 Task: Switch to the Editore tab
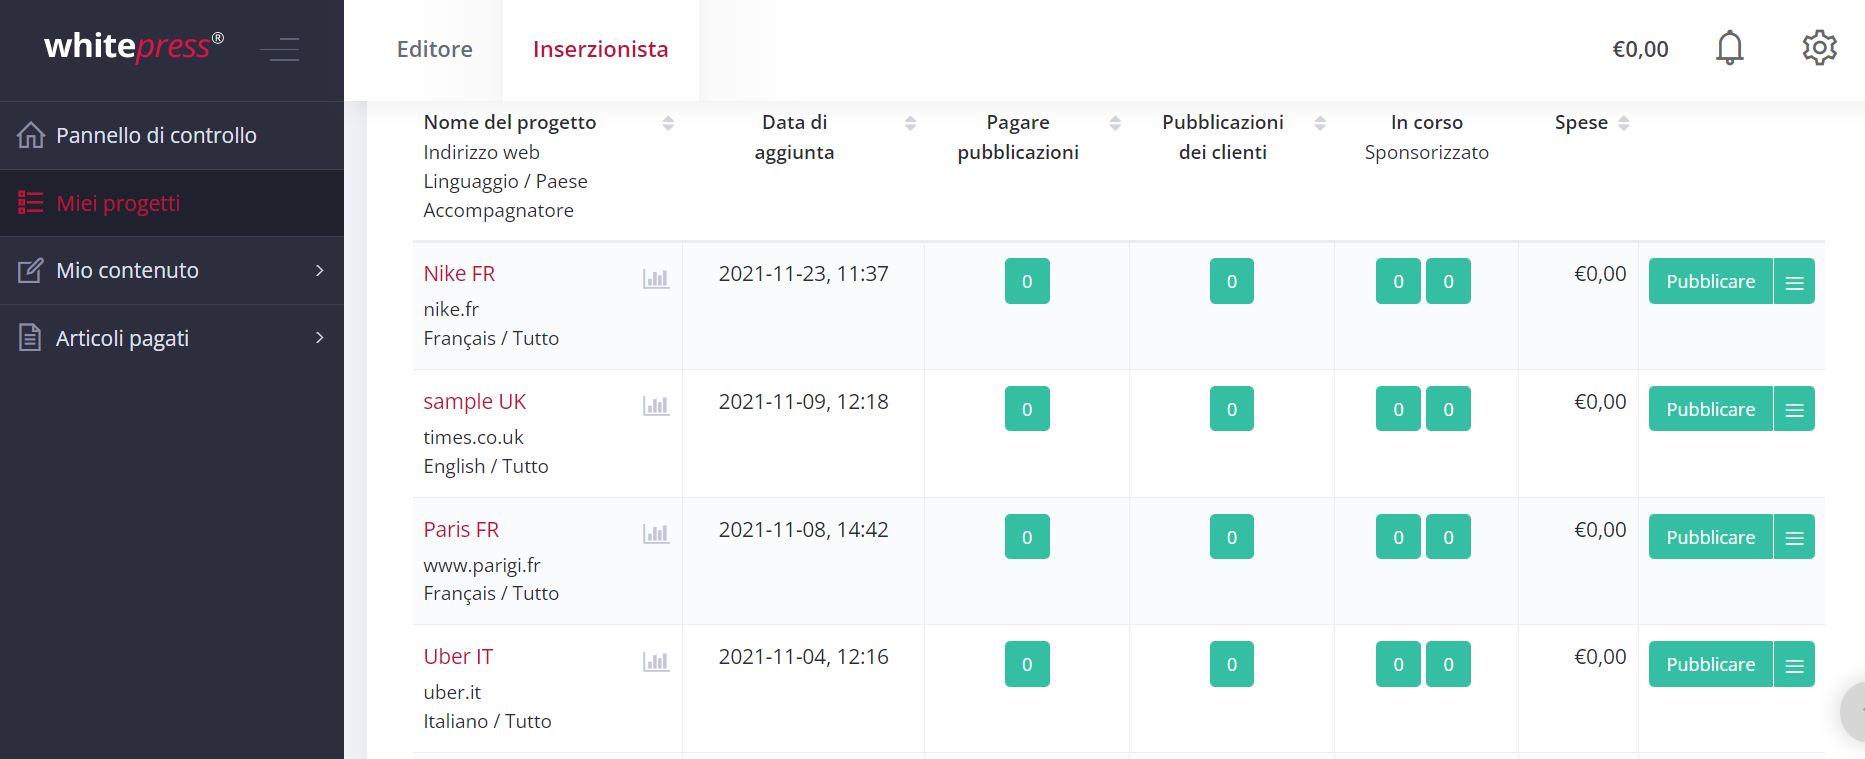tap(434, 49)
